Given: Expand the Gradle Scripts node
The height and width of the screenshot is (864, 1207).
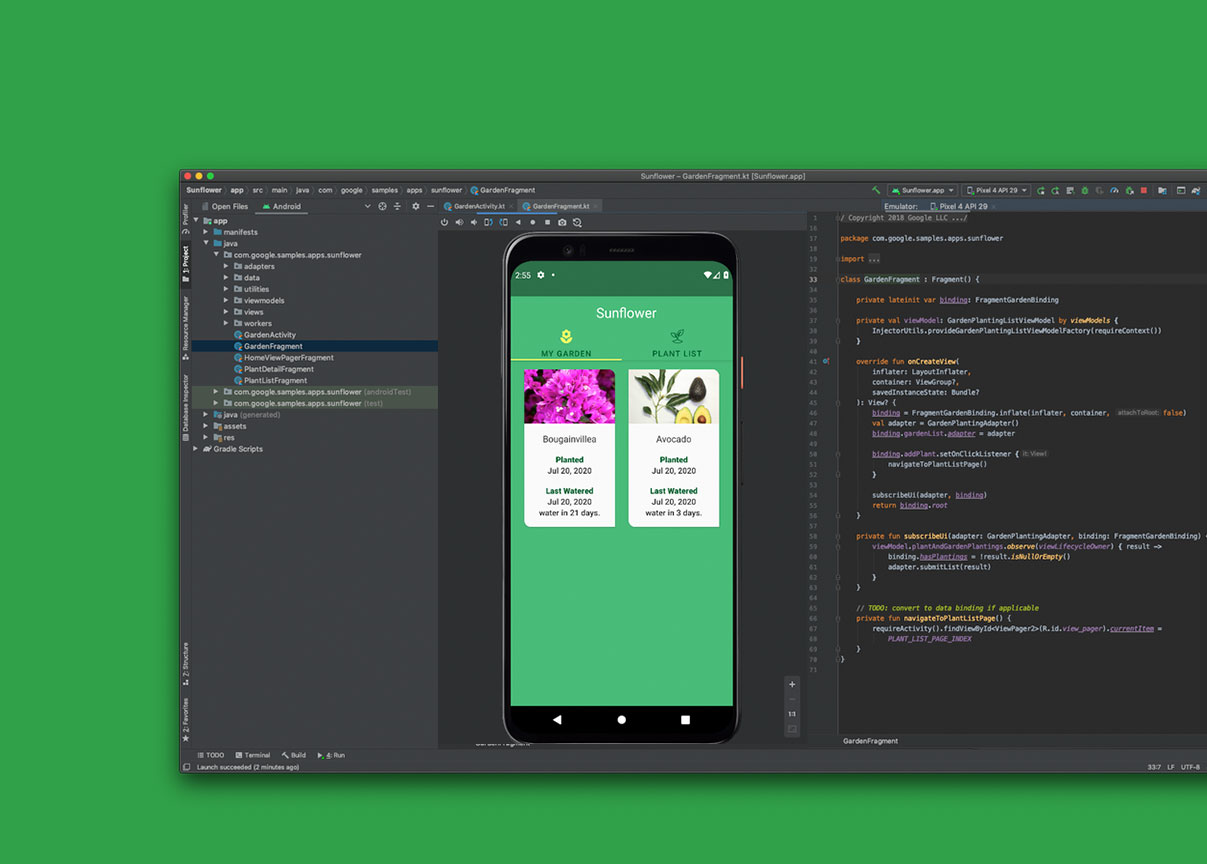Looking at the screenshot, I should click(x=196, y=449).
